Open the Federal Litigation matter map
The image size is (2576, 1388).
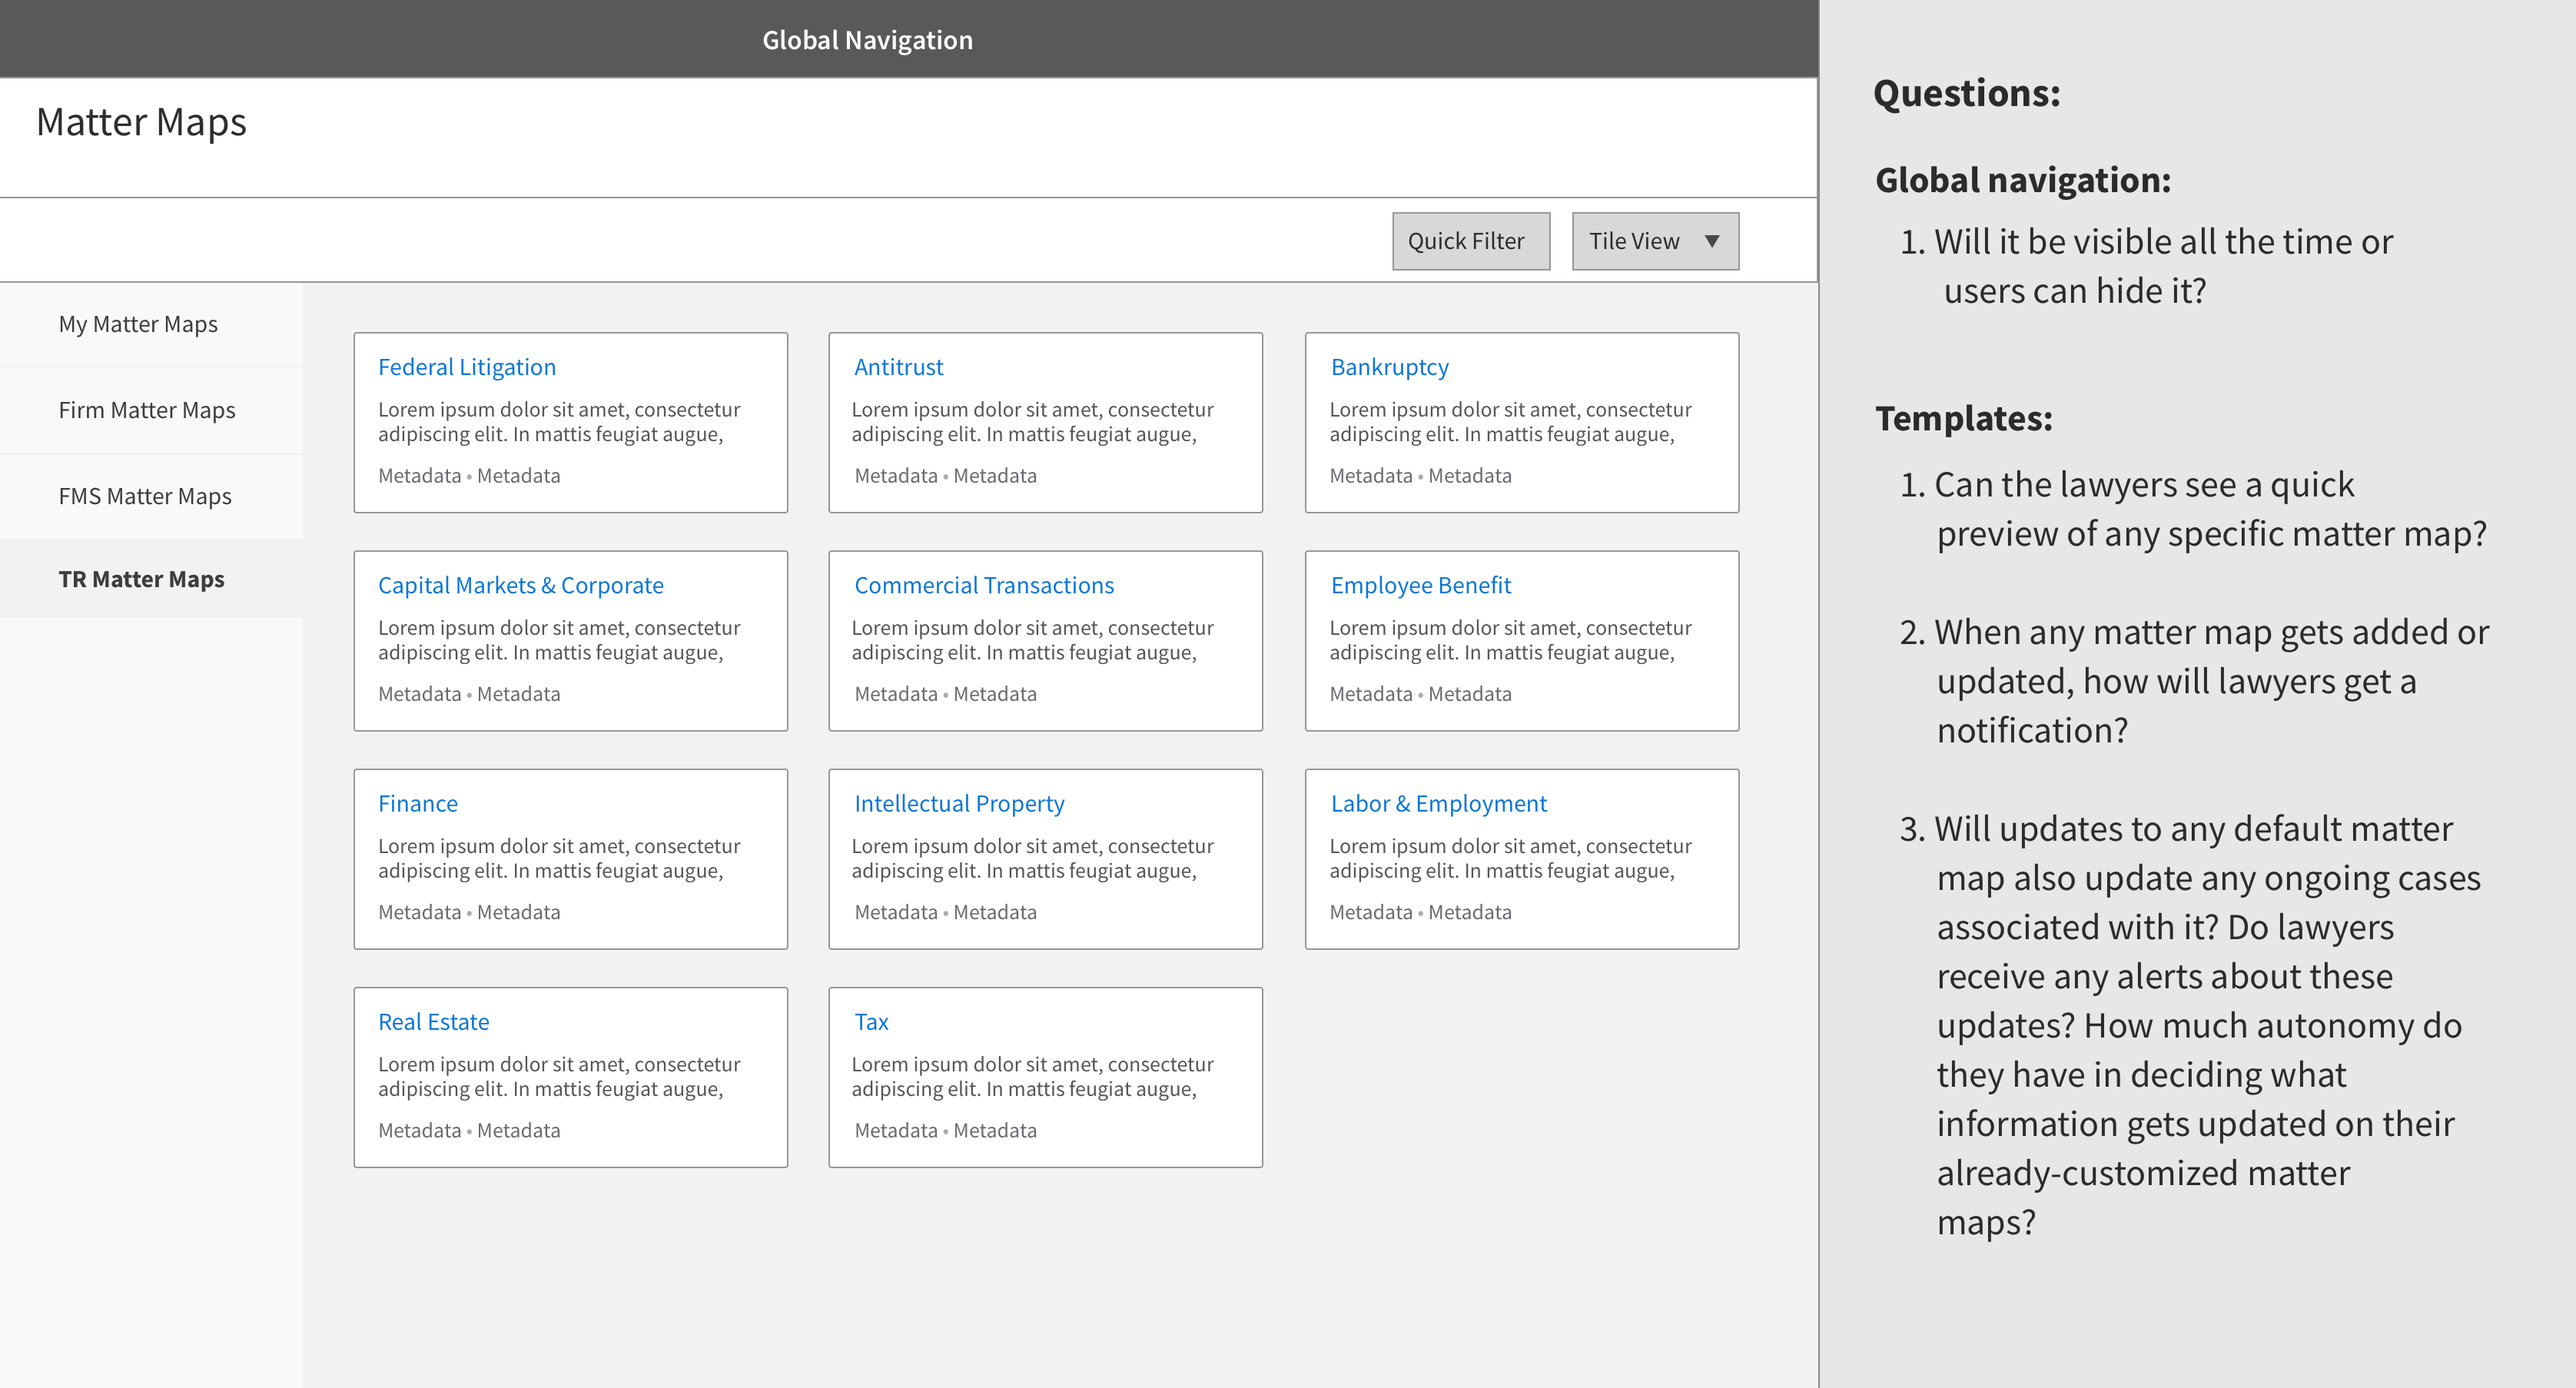coord(467,367)
